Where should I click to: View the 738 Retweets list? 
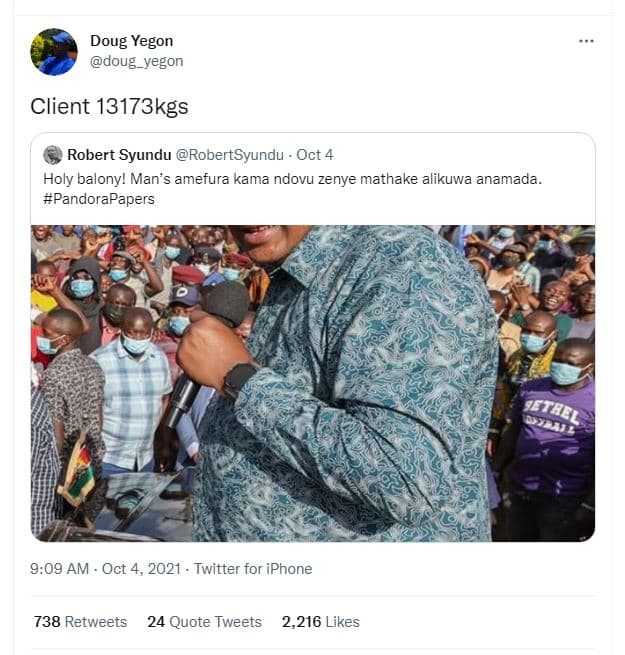[x=80, y=622]
